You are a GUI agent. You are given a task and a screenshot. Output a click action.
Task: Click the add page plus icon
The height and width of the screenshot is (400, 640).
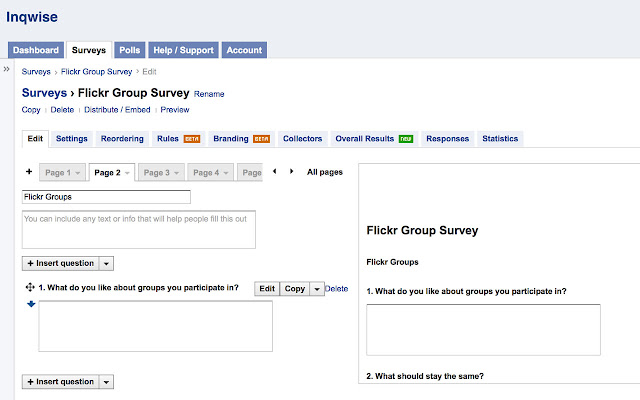click(28, 172)
